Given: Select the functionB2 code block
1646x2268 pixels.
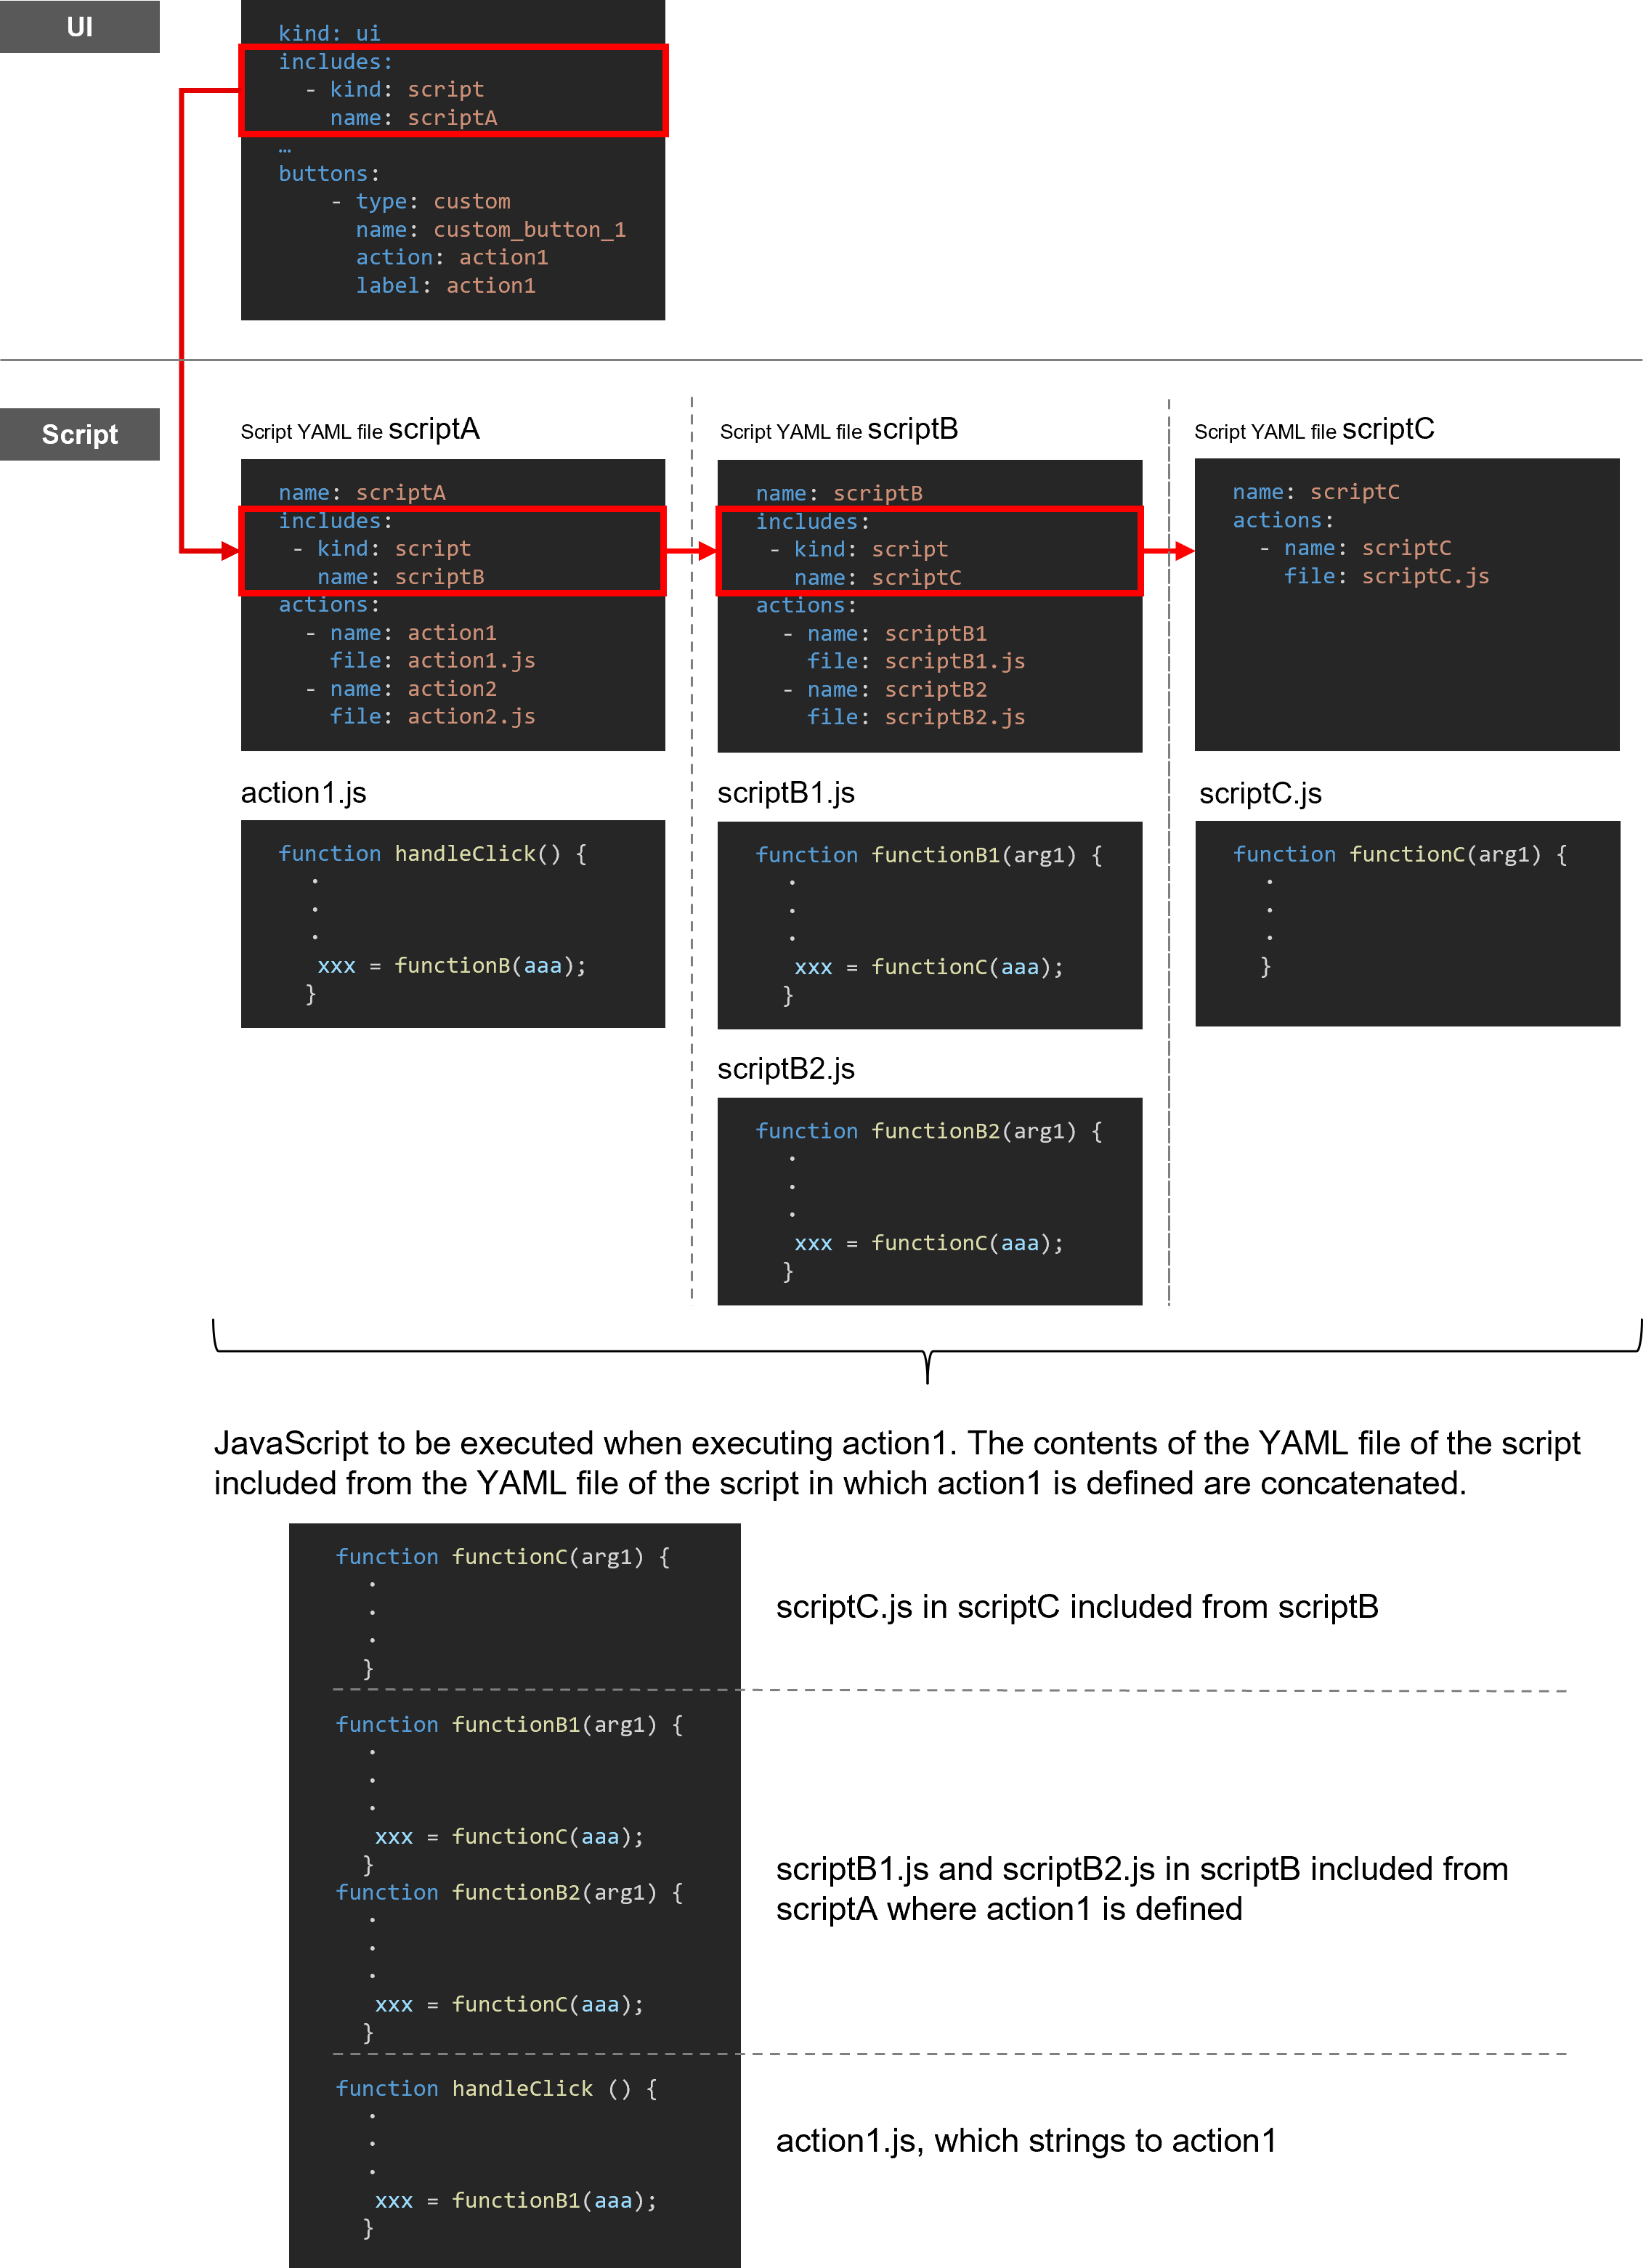Looking at the screenshot, I should (x=929, y=1201).
